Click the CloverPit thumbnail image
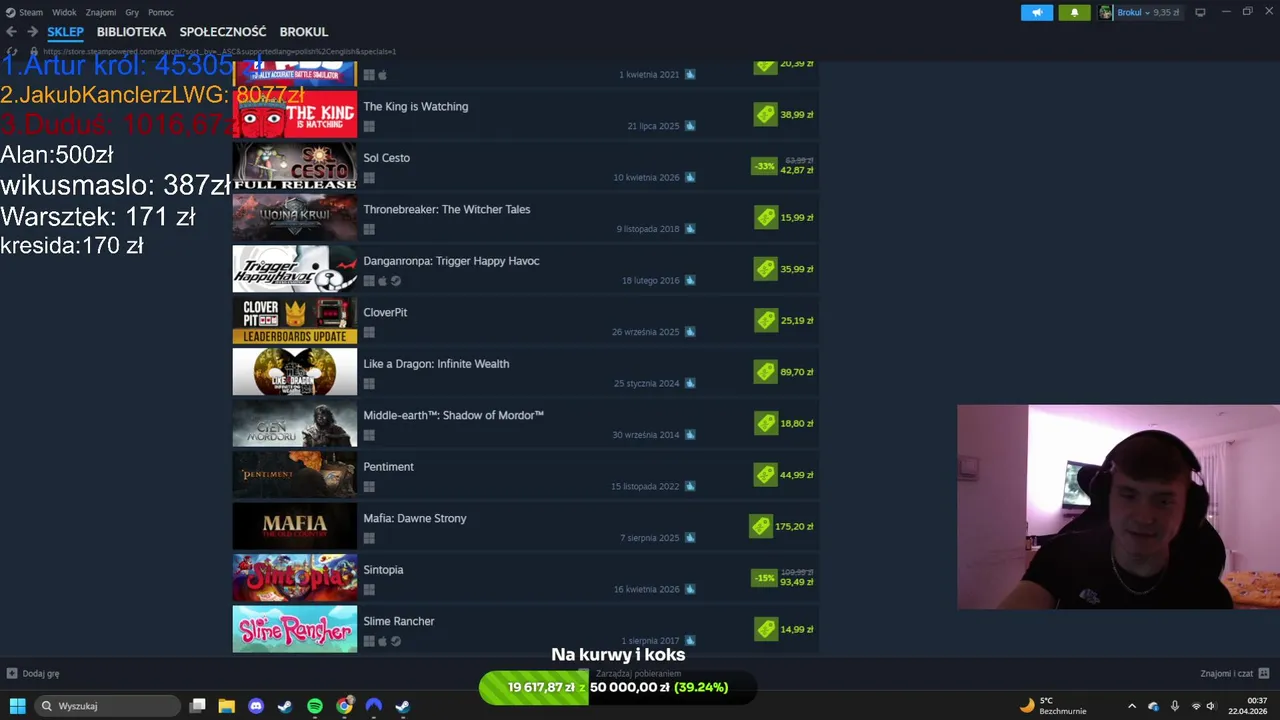The image size is (1280, 720). [294, 320]
